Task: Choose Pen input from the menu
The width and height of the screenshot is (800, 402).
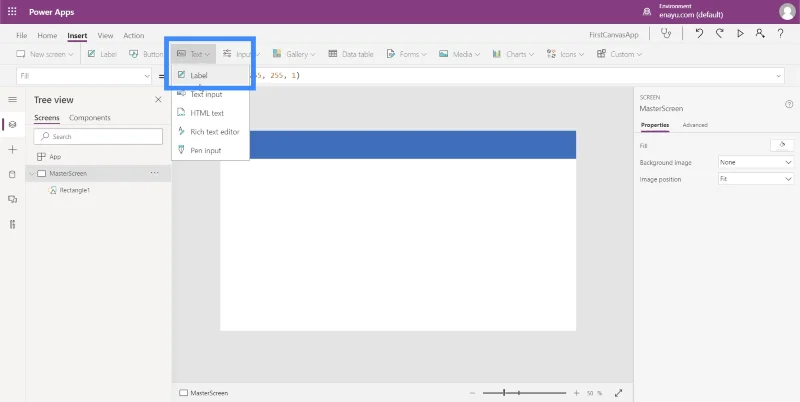Action: point(210,150)
